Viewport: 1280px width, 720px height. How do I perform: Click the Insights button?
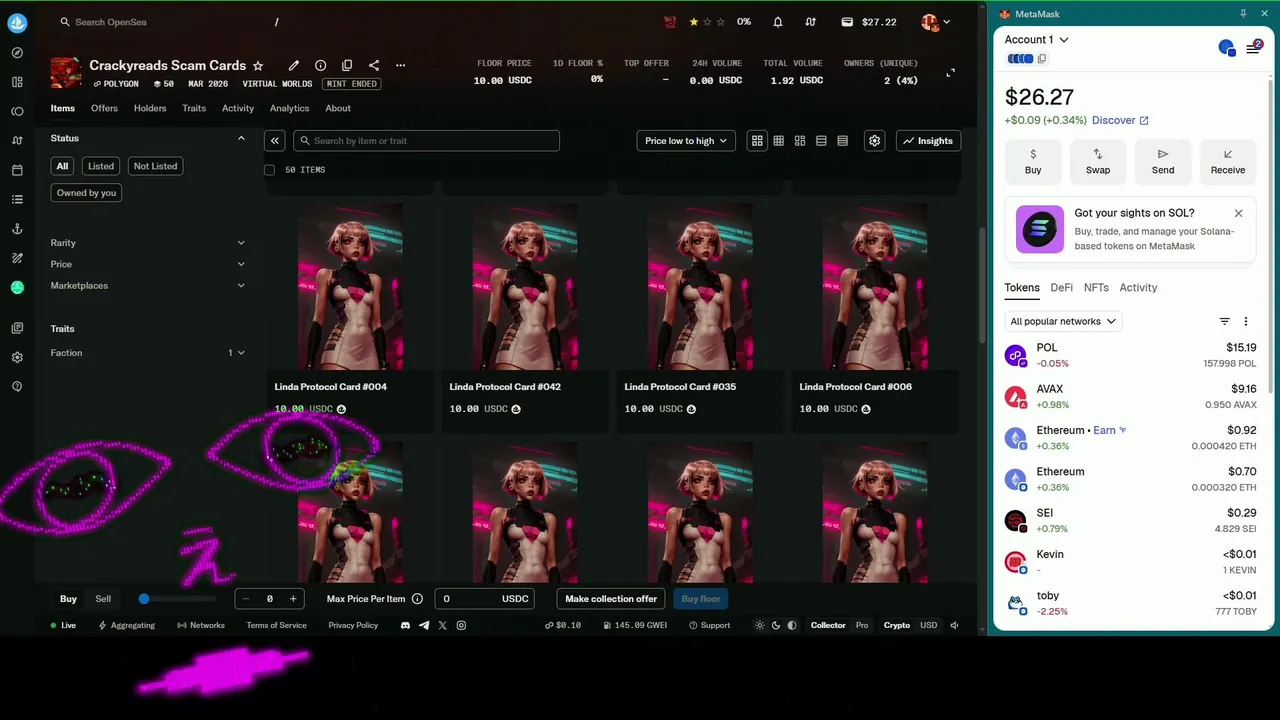tap(928, 141)
